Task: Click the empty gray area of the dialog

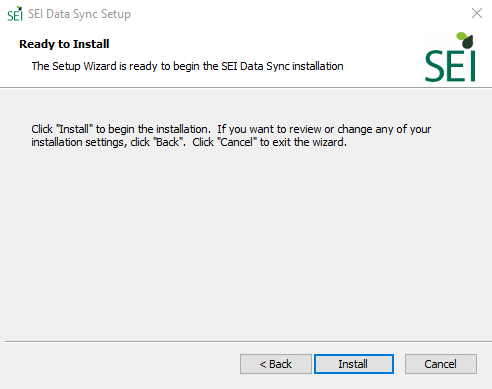Action: click(246, 243)
